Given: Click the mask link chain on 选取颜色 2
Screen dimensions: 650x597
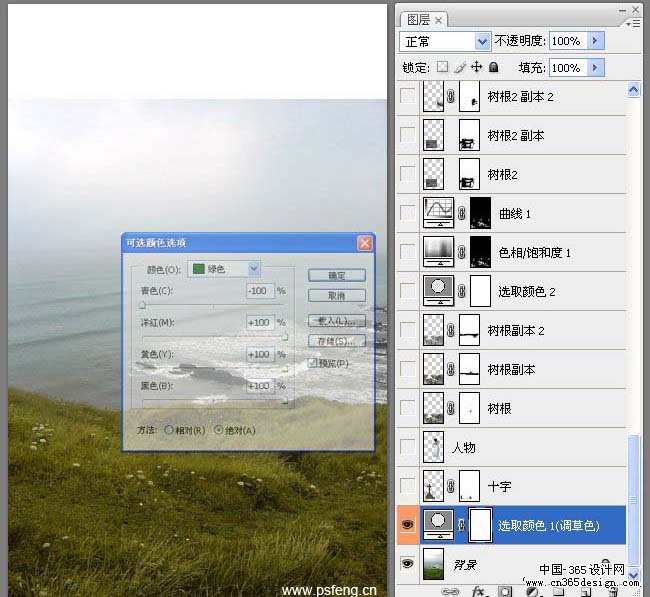Looking at the screenshot, I should click(x=461, y=291).
